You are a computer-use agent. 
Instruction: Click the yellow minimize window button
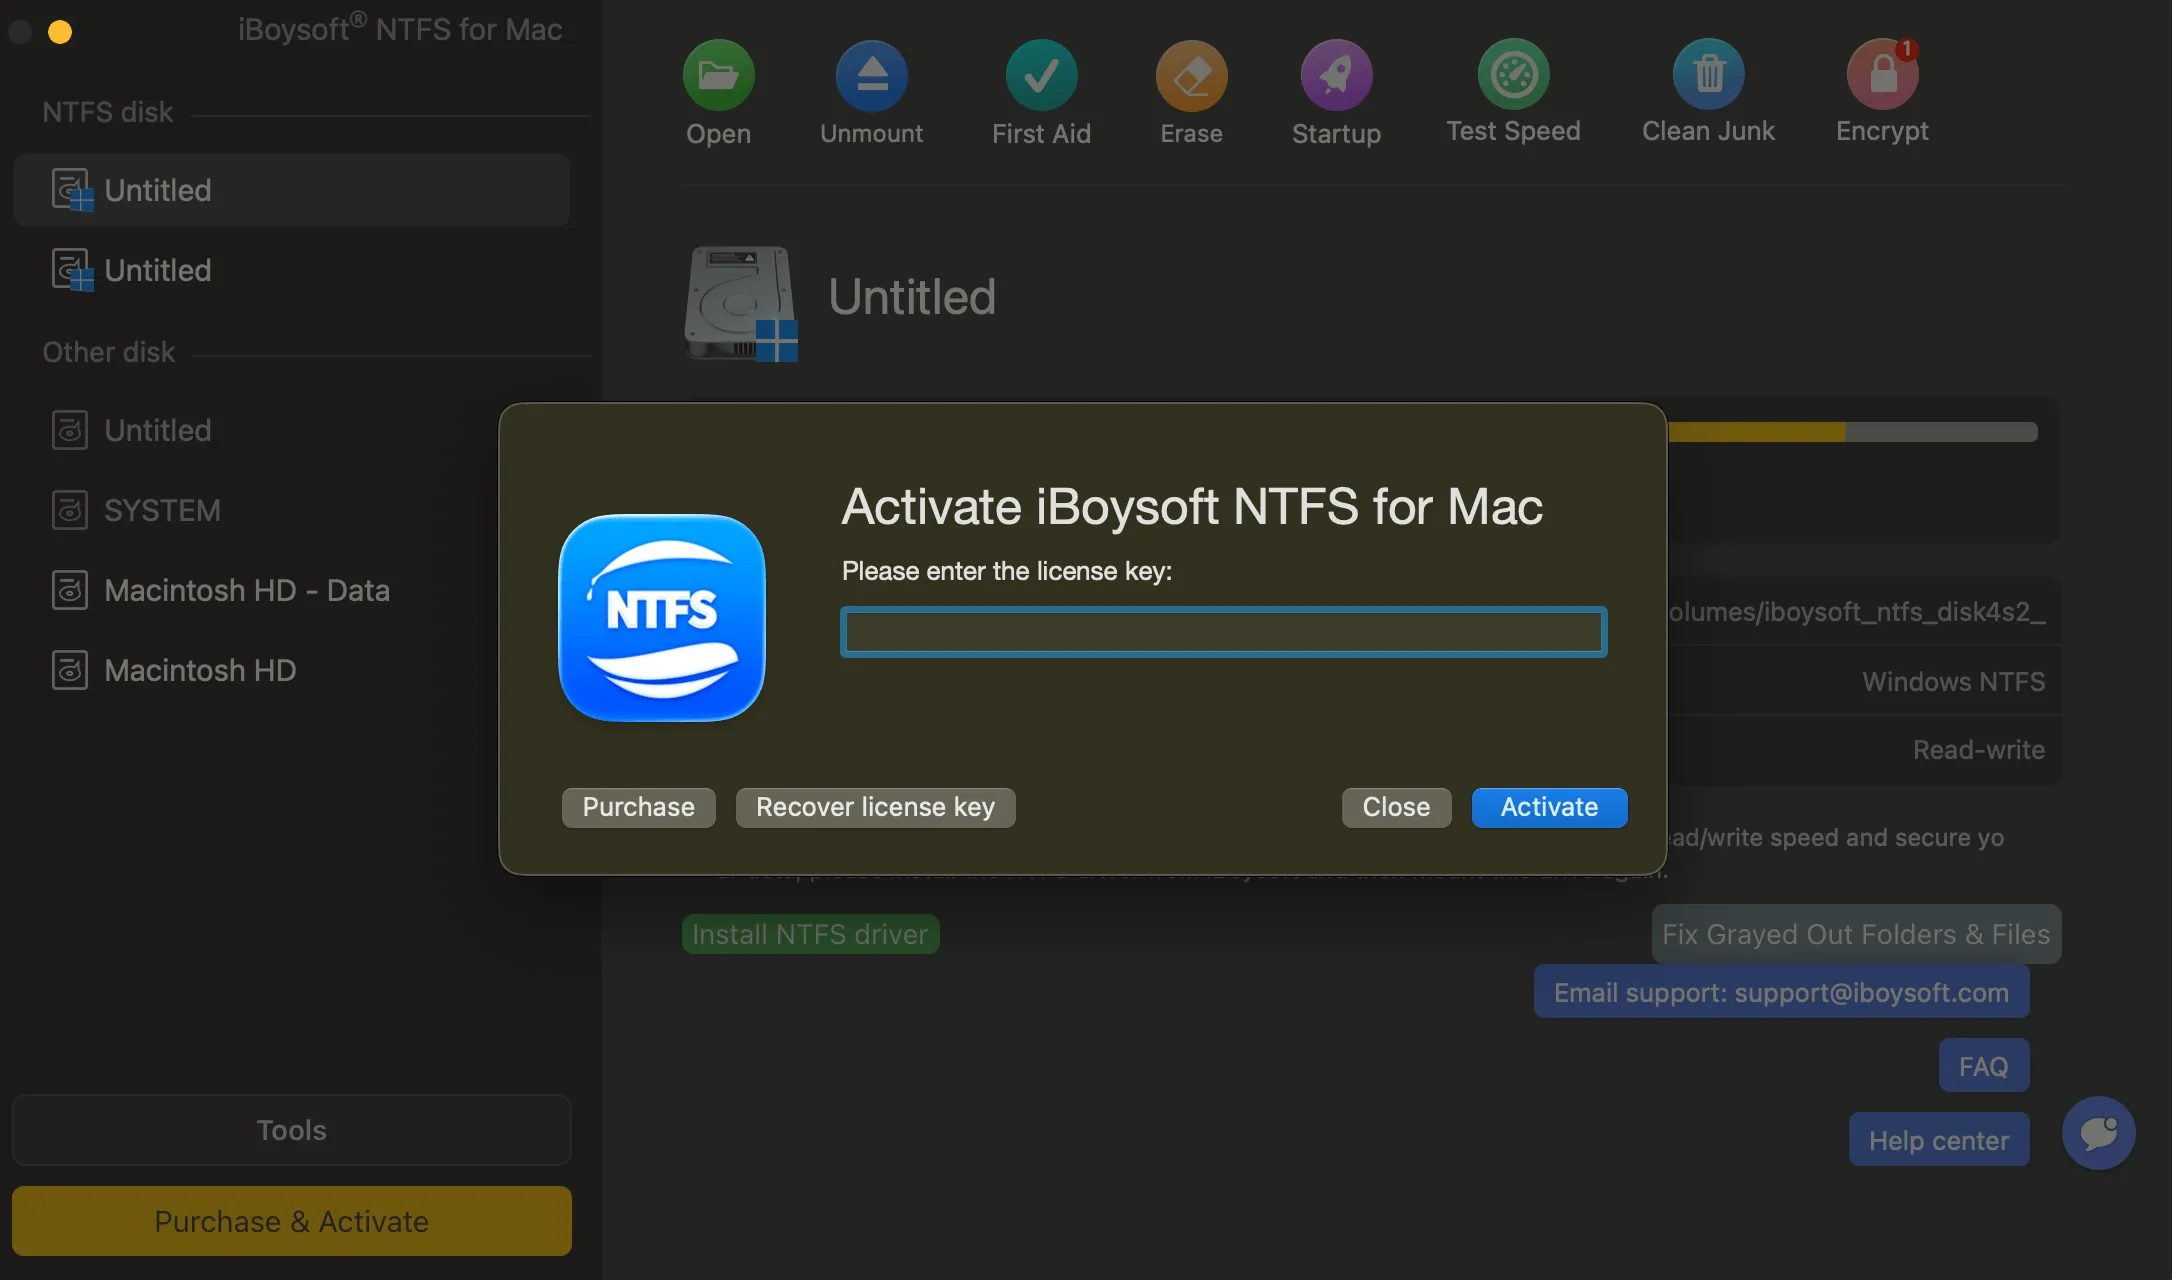point(60,32)
